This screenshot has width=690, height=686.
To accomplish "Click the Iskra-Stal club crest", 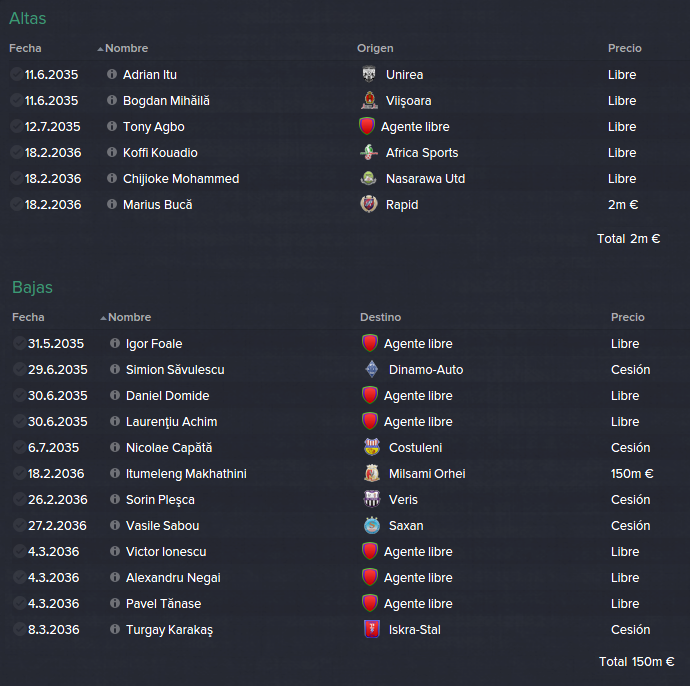I will coord(372,629).
